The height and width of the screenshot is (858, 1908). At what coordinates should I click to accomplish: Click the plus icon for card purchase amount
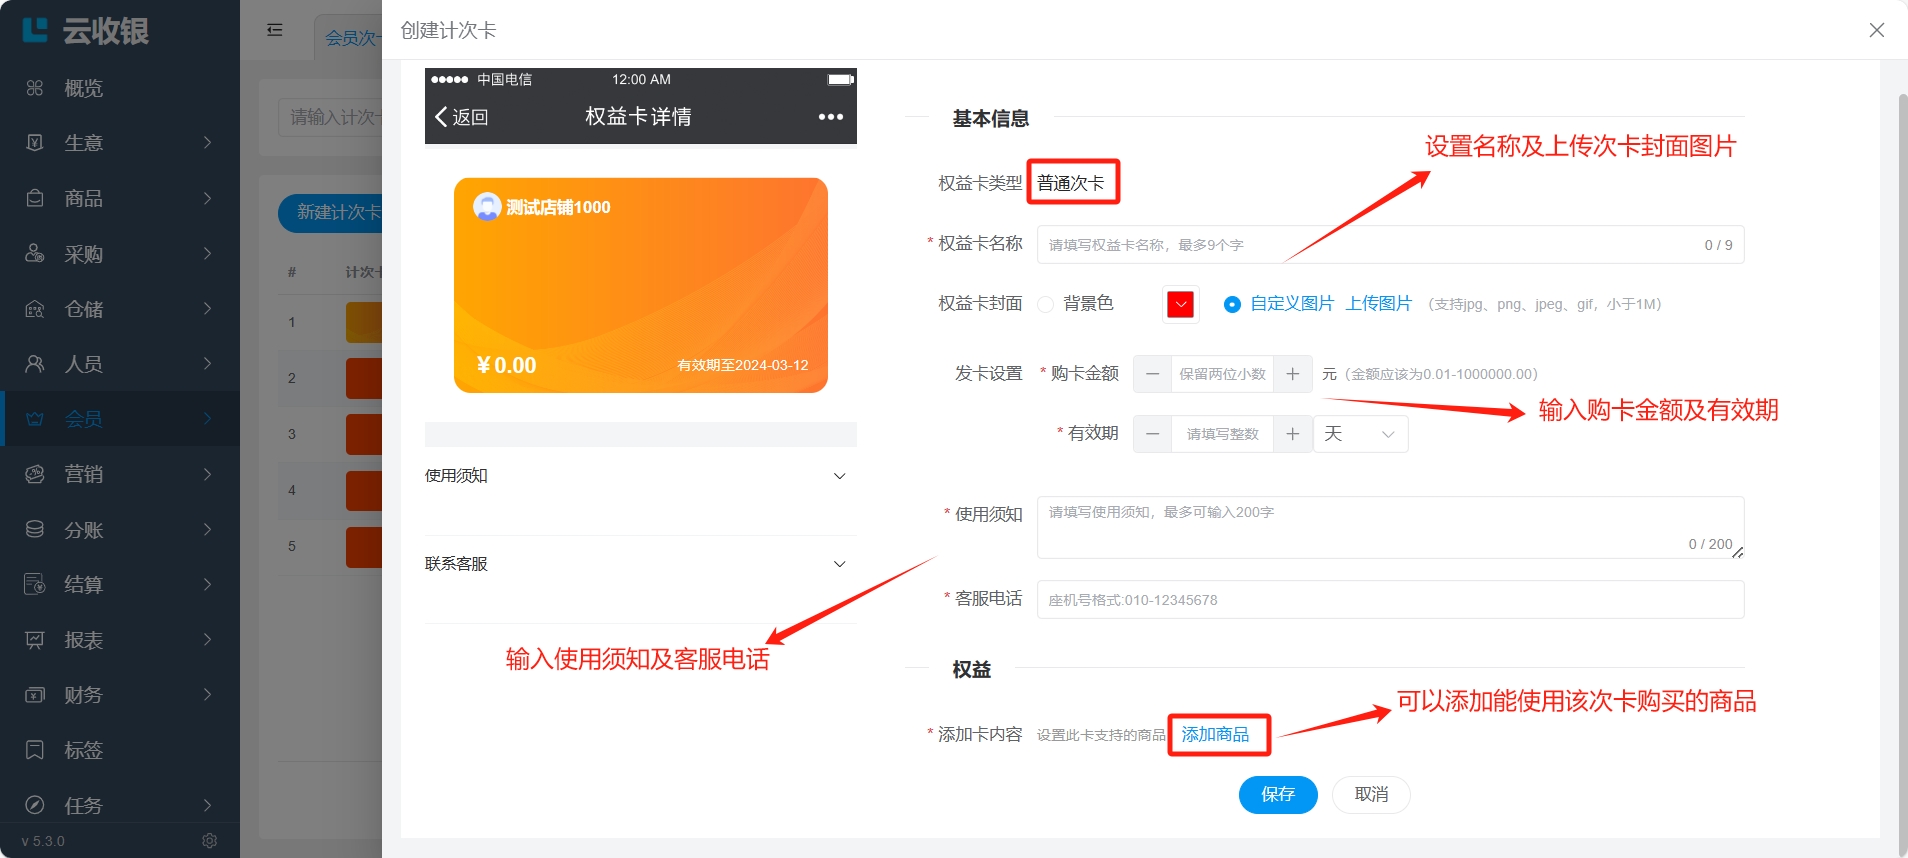click(x=1293, y=374)
